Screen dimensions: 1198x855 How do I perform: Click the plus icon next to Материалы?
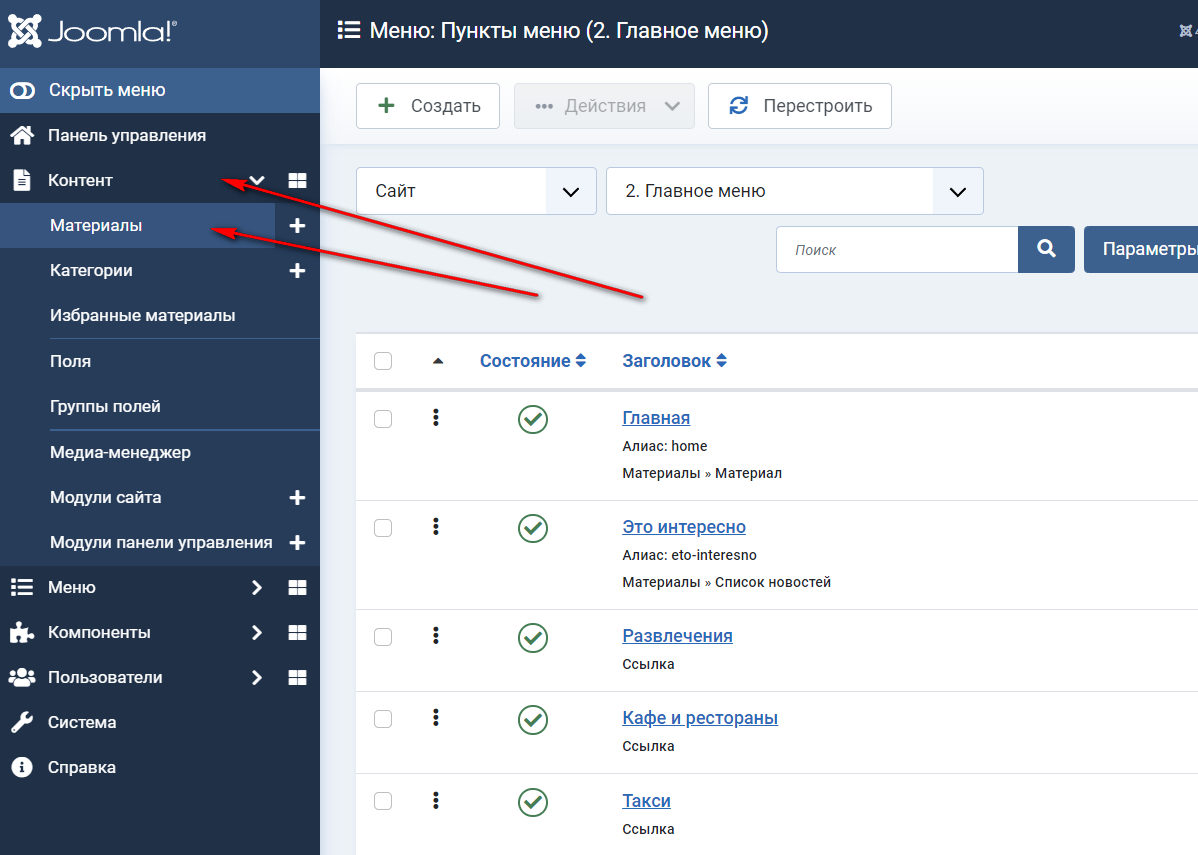[x=297, y=226]
